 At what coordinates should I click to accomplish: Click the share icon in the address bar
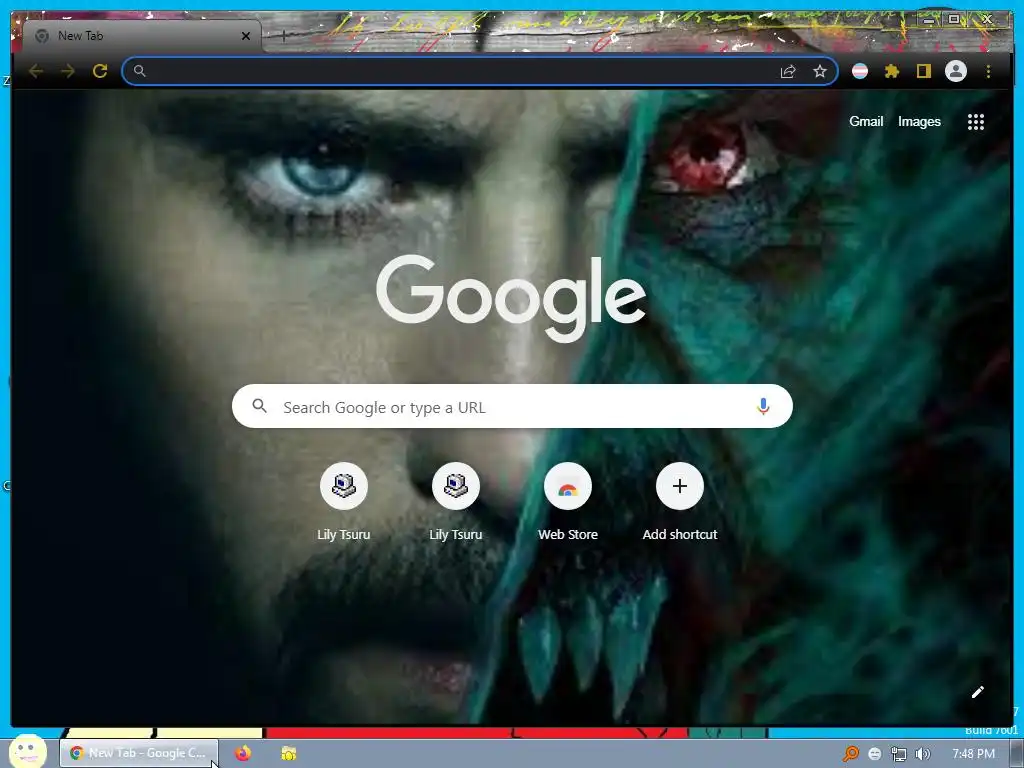788,71
